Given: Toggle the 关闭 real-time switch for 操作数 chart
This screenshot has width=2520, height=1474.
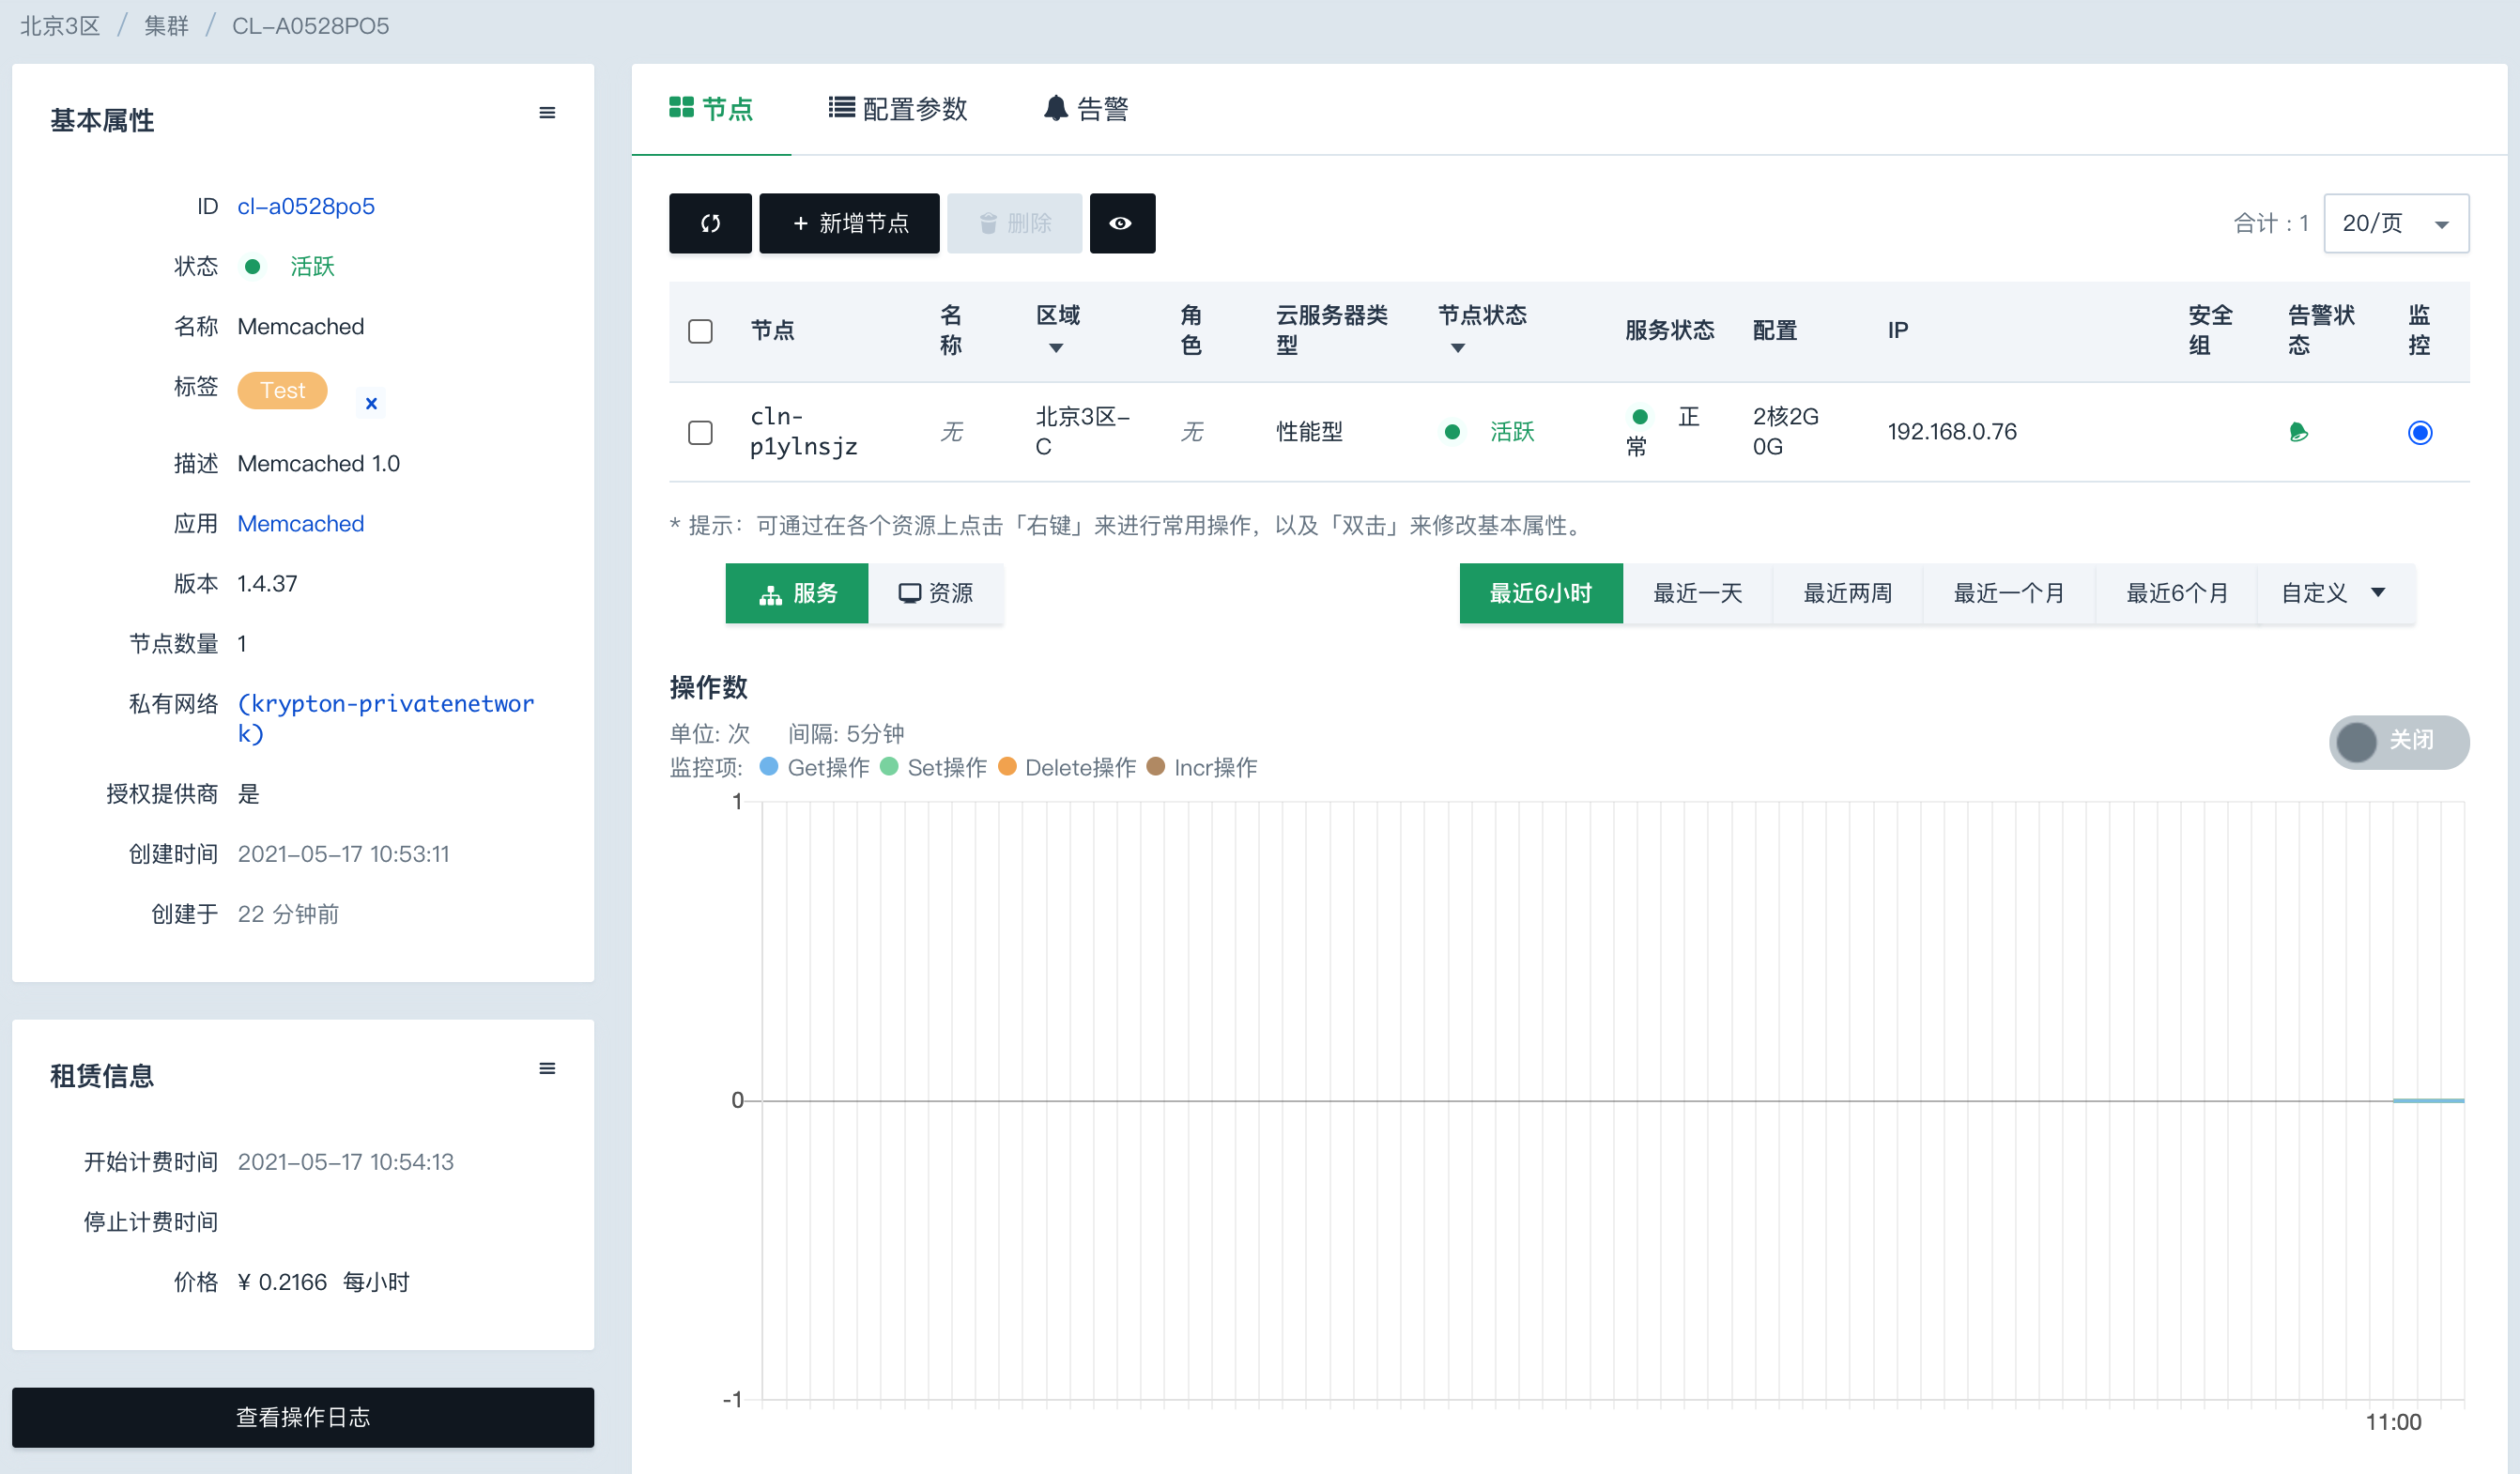Looking at the screenshot, I should pyautogui.click(x=2399, y=742).
